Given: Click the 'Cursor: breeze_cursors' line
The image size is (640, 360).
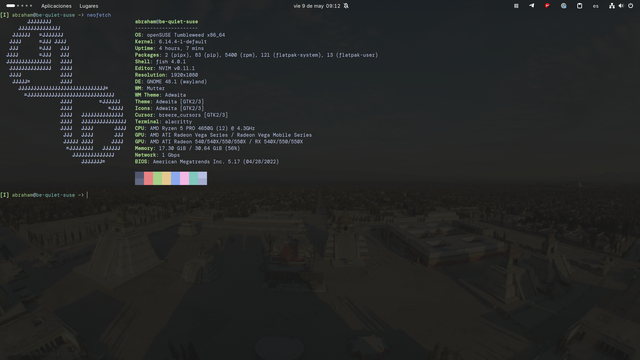Looking at the screenshot, I should click(182, 115).
